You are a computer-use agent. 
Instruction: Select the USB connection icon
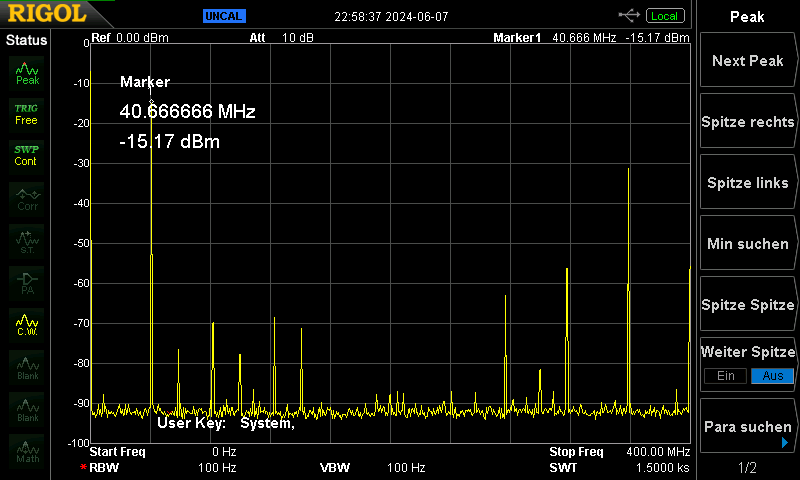coord(629,16)
